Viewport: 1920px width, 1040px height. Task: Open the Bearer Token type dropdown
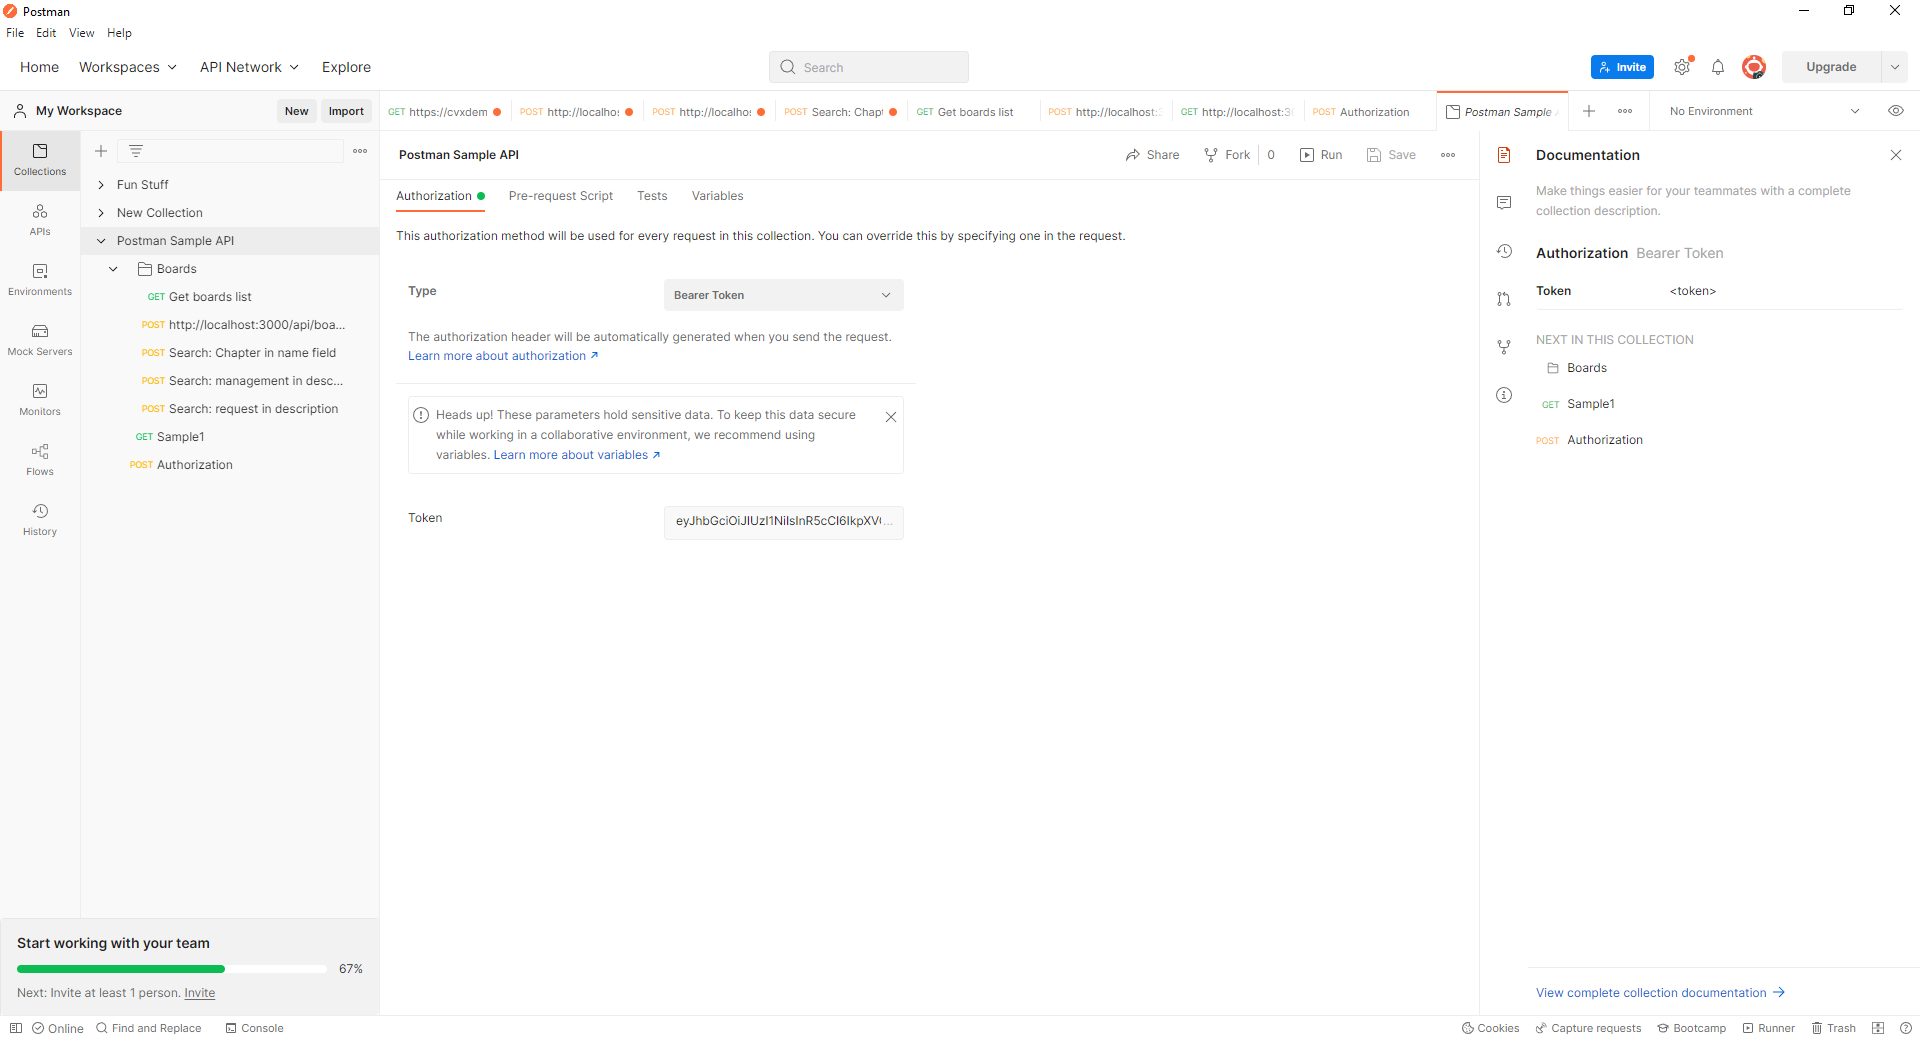[784, 295]
